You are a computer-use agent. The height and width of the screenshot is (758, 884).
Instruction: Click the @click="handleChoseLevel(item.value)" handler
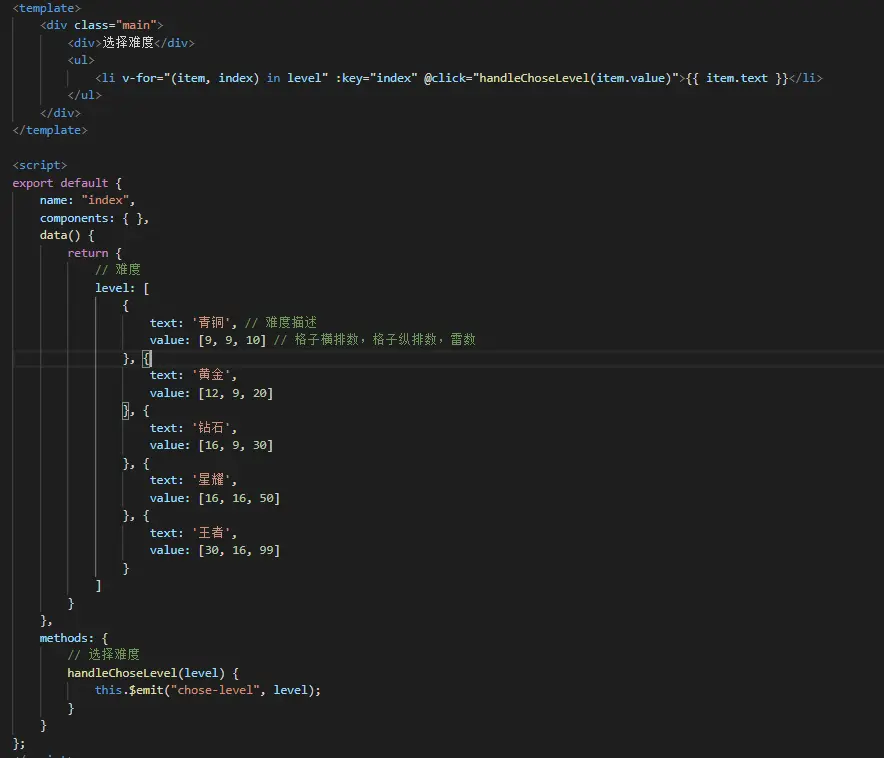pyautogui.click(x=551, y=78)
